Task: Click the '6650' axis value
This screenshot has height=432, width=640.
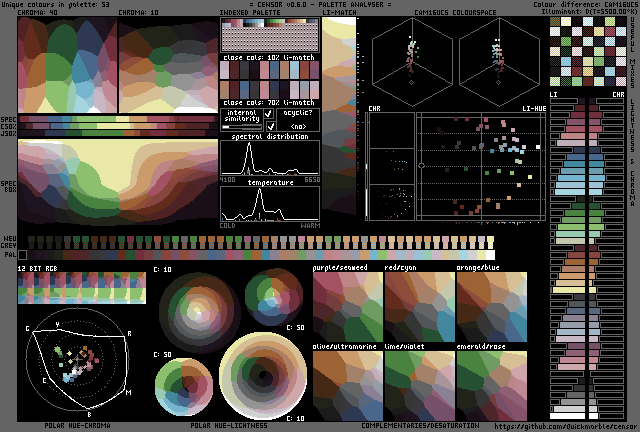Action: click(x=312, y=179)
